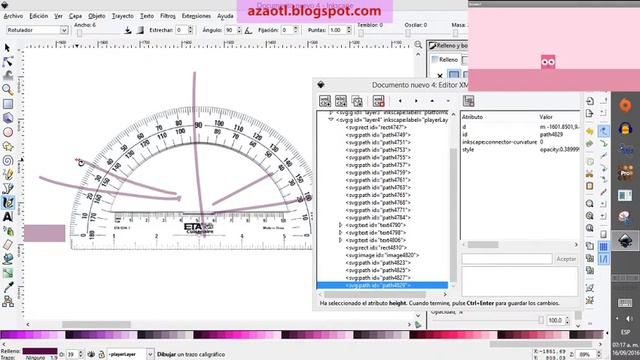This screenshot has height=360, width=640.
Task: Click the Raise node arrow in XML editor
Action: pyautogui.click(x=432, y=101)
